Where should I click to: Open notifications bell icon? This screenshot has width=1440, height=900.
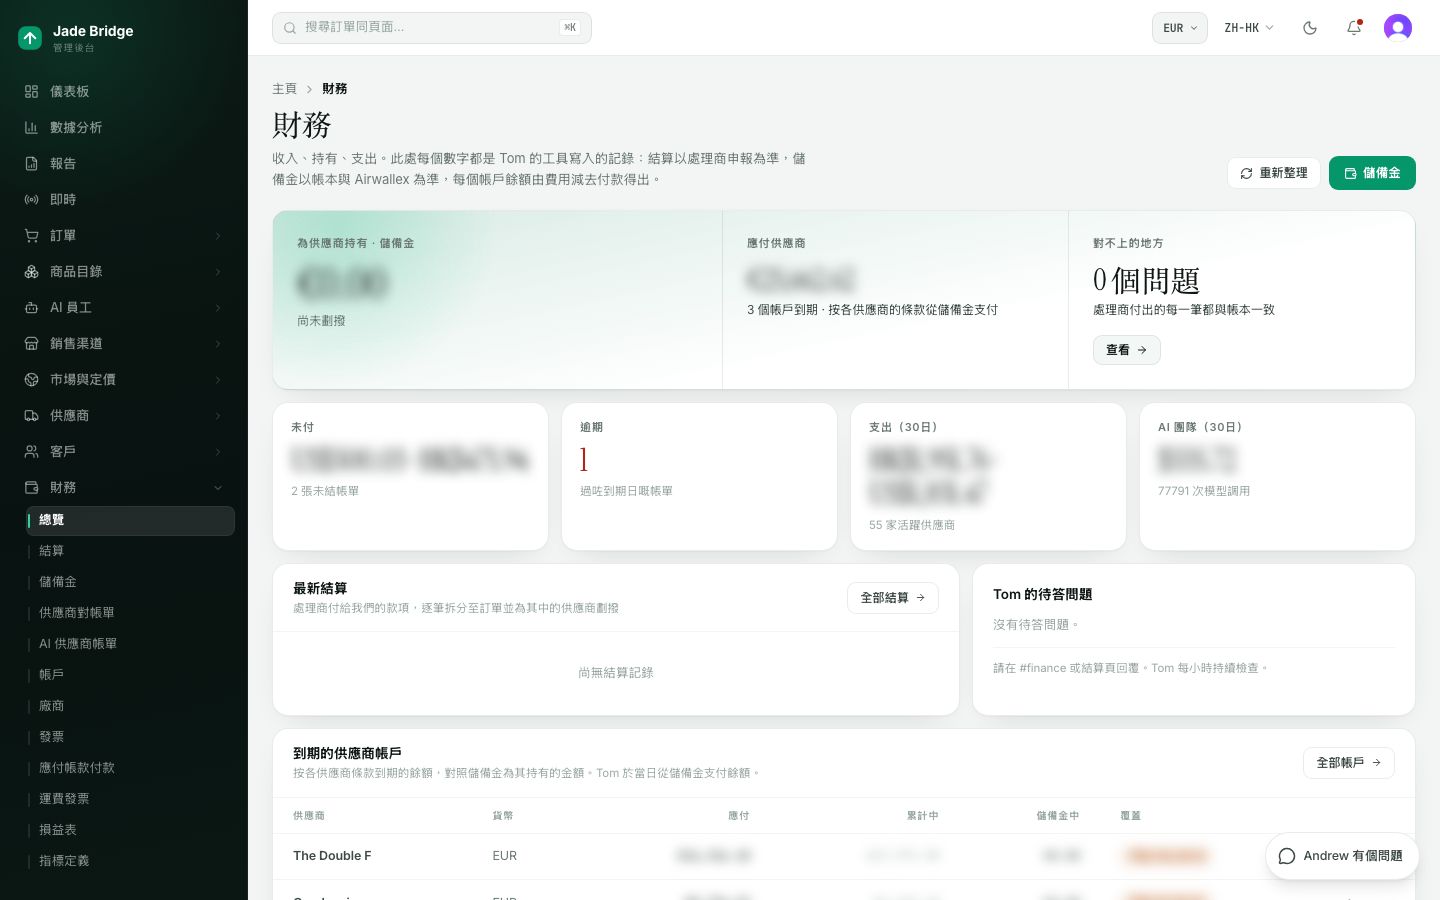coord(1354,28)
